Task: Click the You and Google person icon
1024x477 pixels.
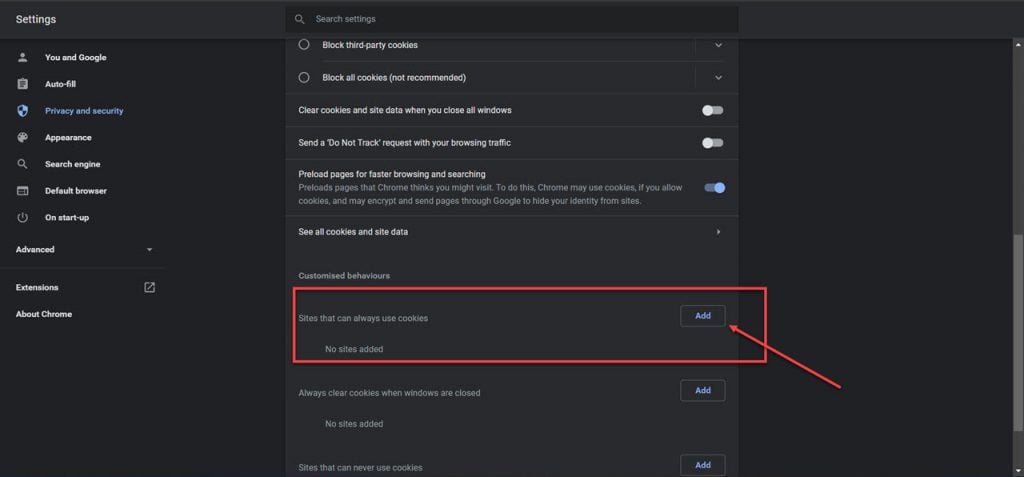Action: (x=22, y=57)
